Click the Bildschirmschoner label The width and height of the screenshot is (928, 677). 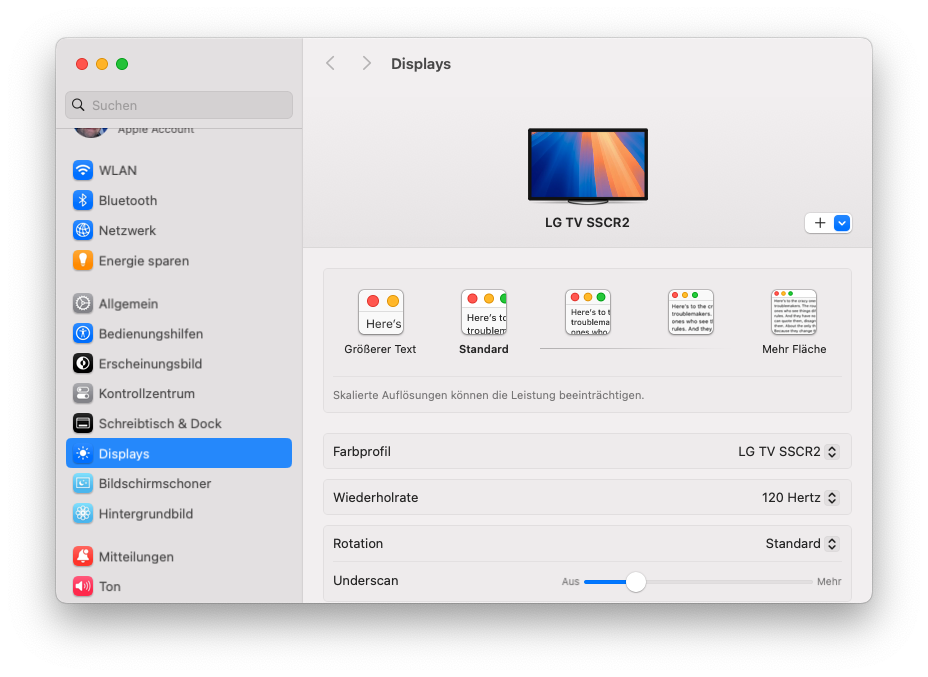point(155,483)
